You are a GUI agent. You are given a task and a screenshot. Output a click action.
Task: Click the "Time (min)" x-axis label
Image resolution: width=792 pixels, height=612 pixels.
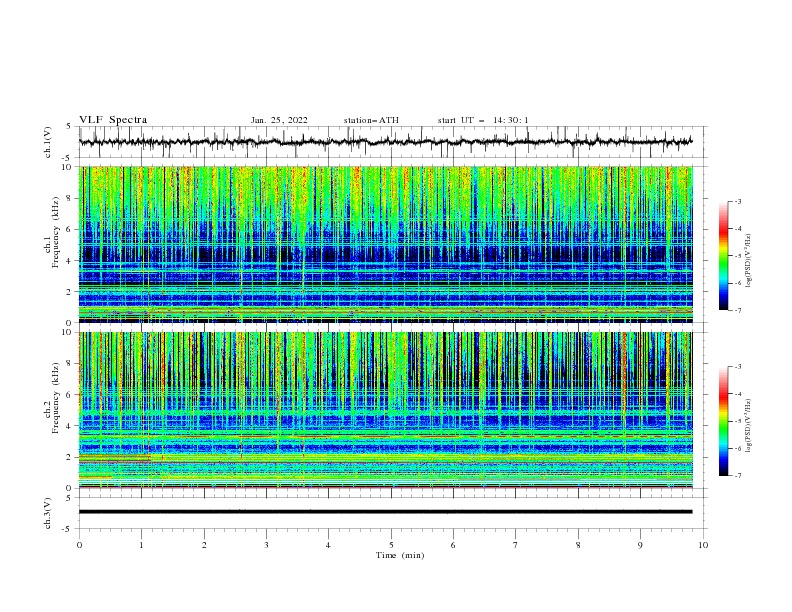pos(400,555)
